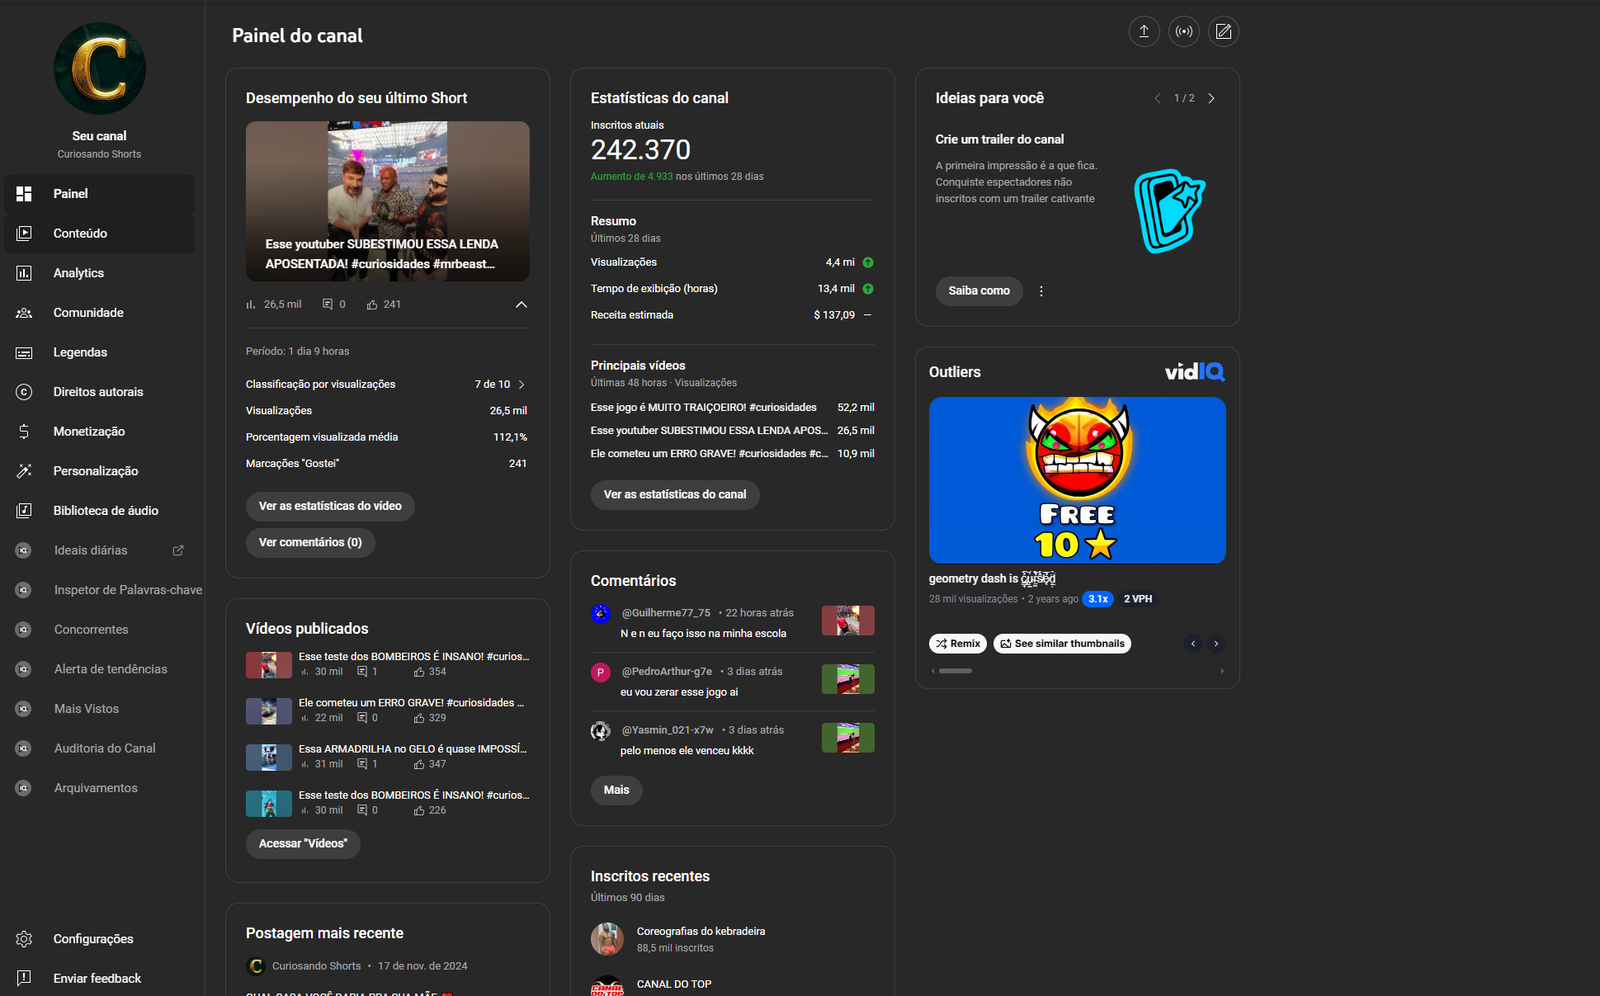Show next Outliers video

pos(1216,644)
